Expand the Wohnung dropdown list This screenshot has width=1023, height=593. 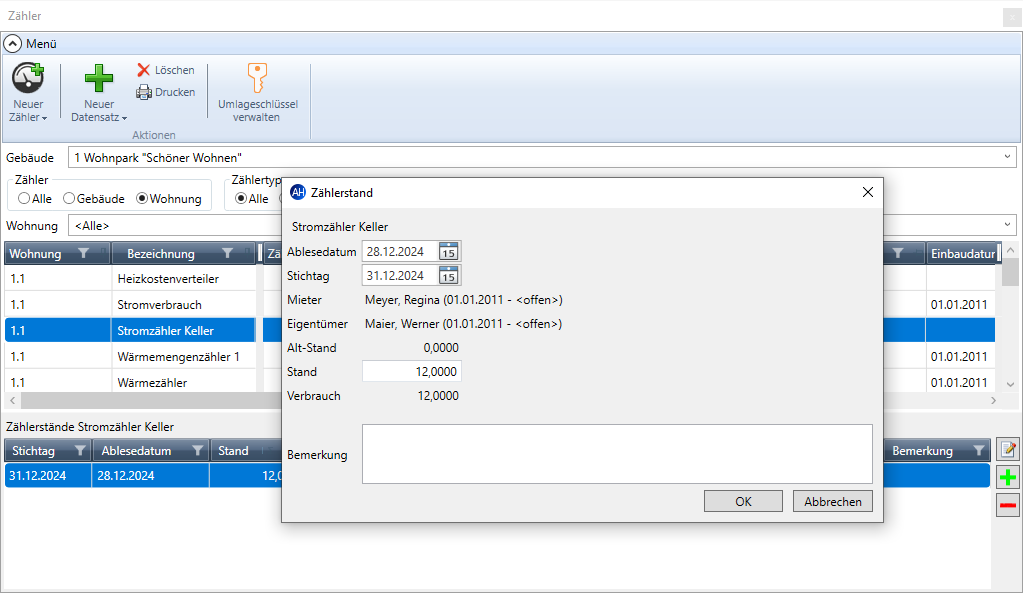(x=1006, y=225)
